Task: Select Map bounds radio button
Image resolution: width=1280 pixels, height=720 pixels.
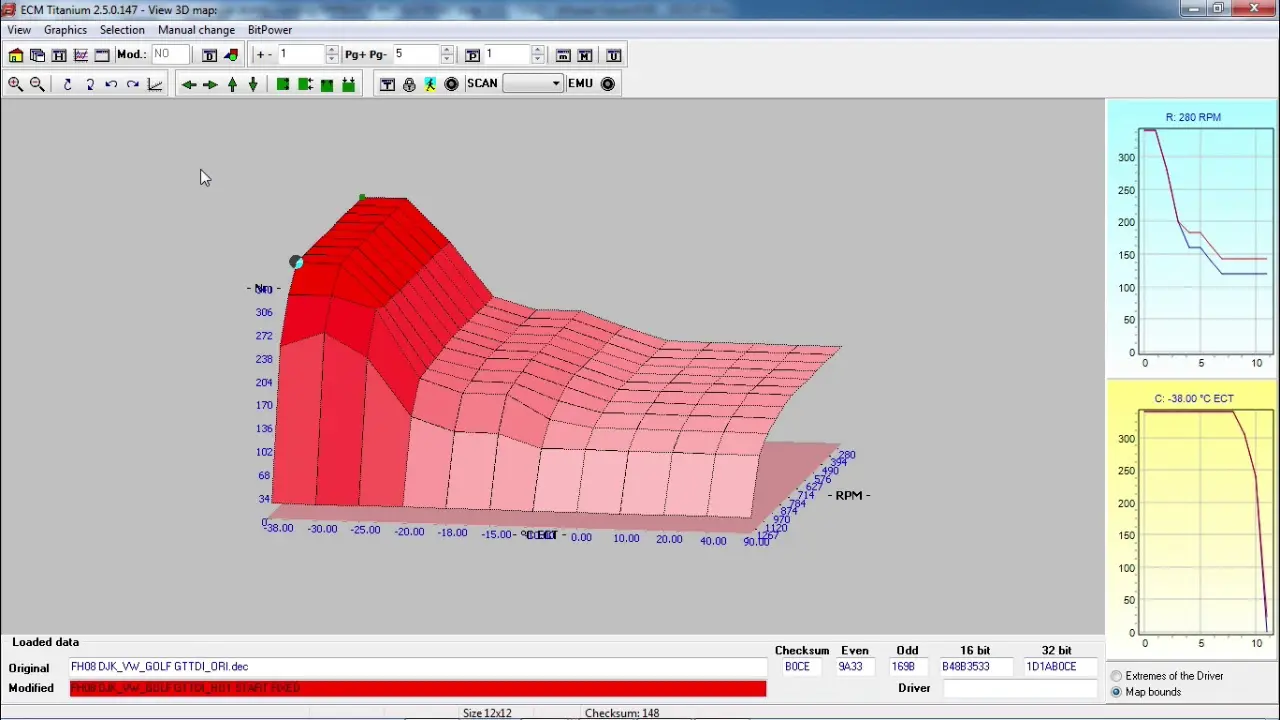Action: (1117, 692)
